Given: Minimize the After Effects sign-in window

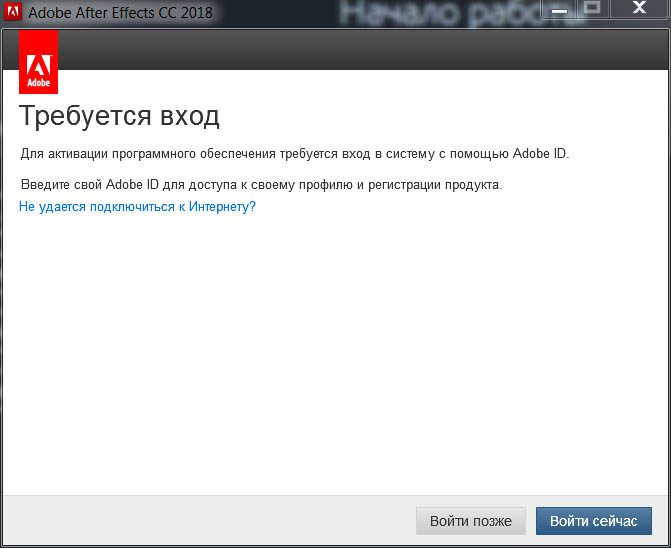Looking at the screenshot, I should tap(559, 9).
